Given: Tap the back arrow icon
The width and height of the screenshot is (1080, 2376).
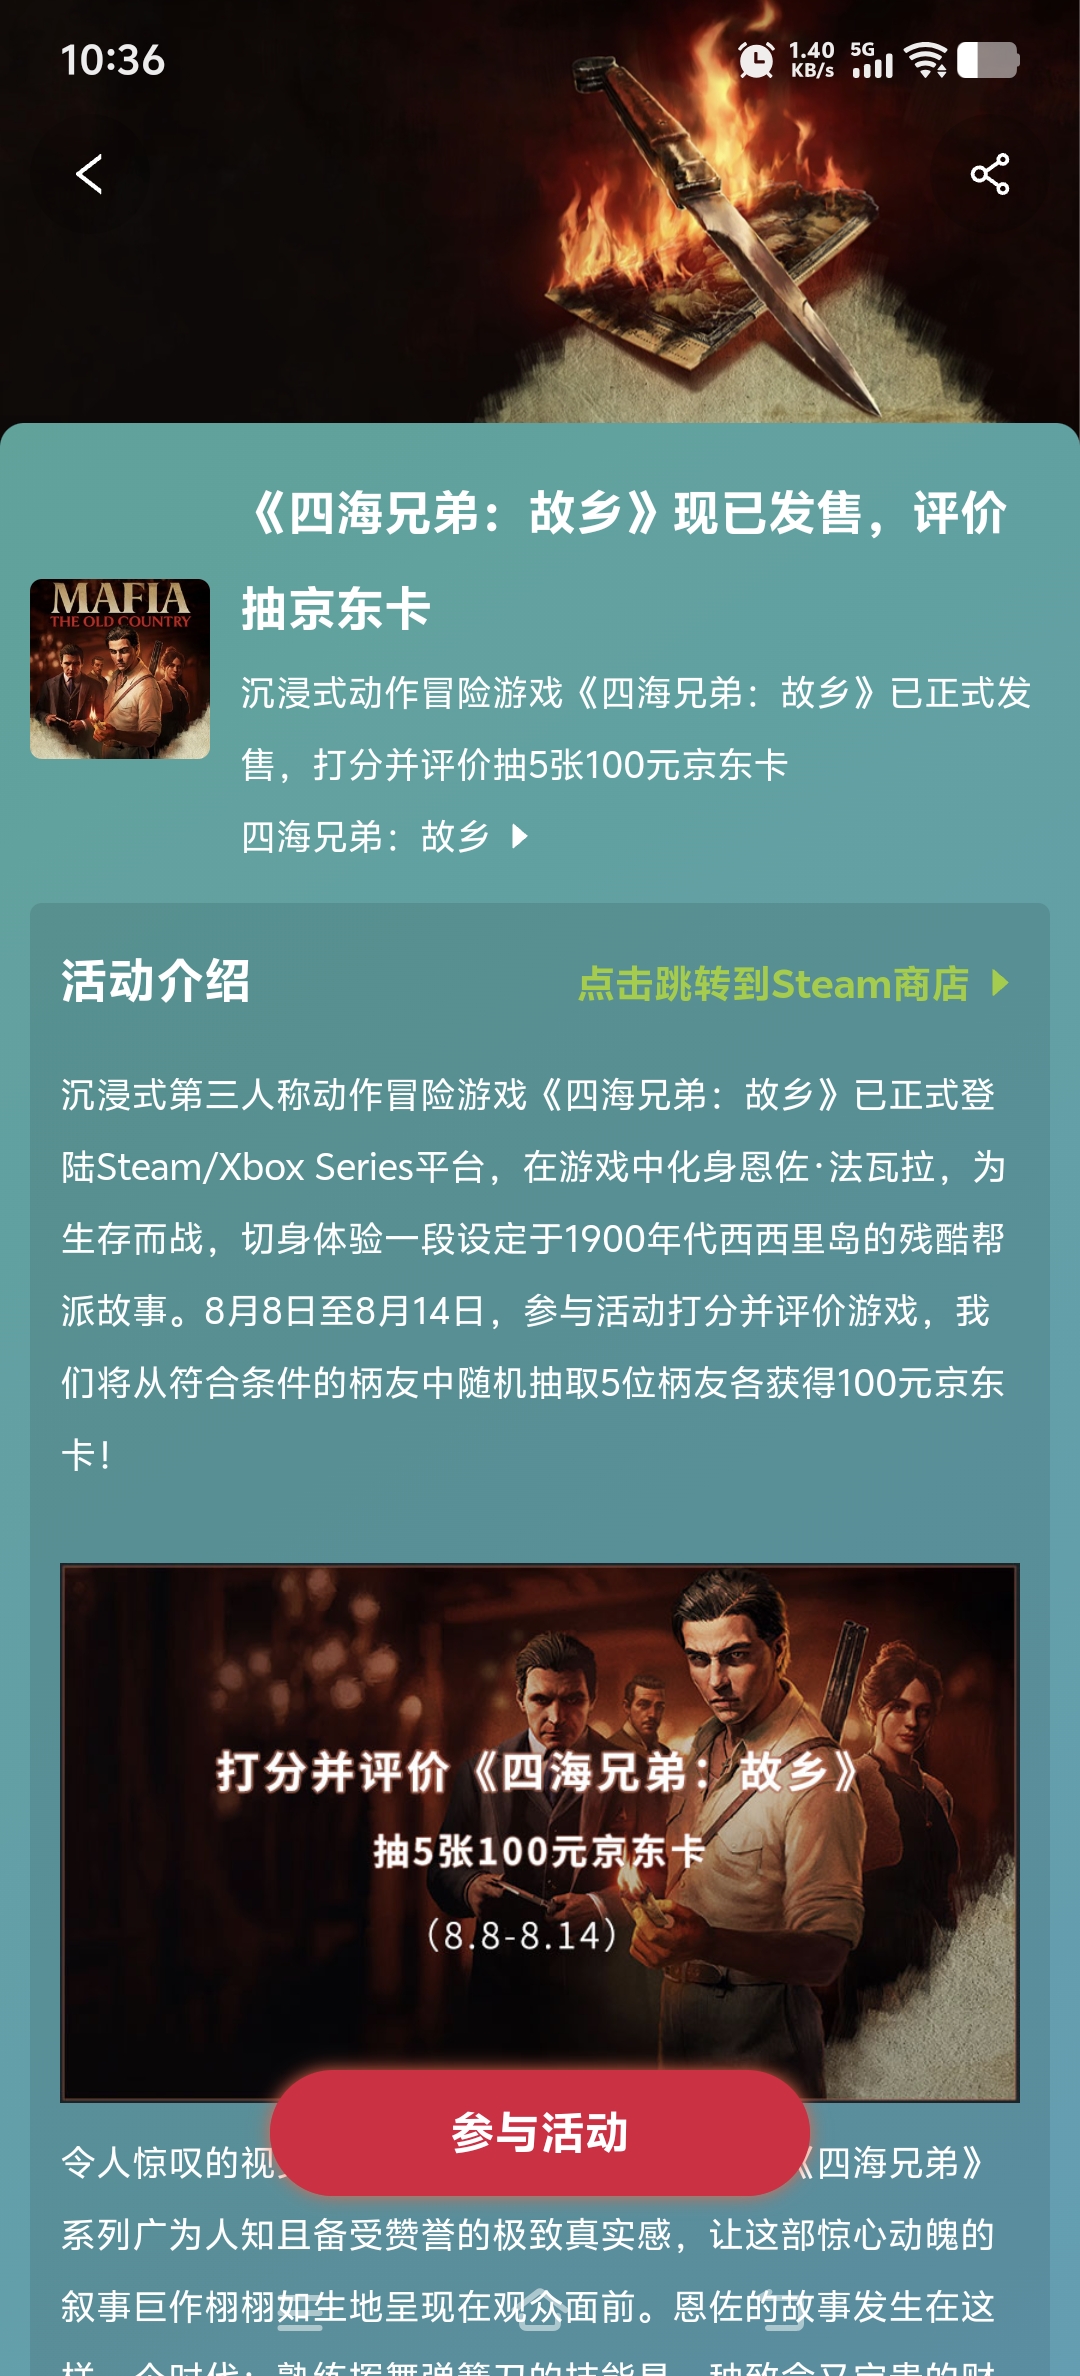Looking at the screenshot, I should [89, 174].
